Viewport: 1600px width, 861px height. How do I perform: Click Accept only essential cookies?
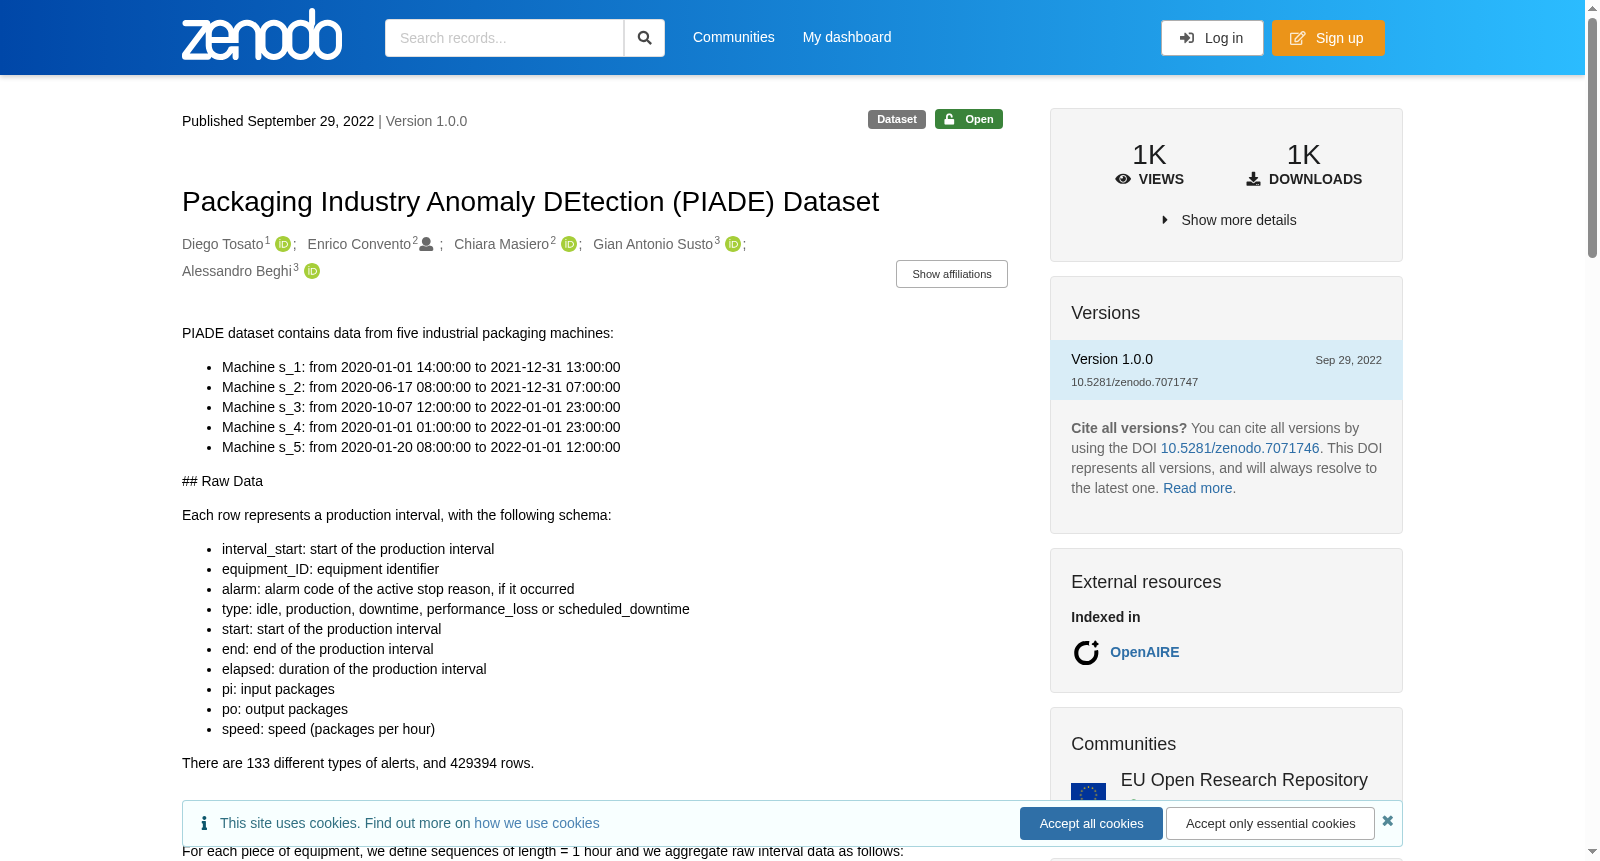[x=1270, y=824]
